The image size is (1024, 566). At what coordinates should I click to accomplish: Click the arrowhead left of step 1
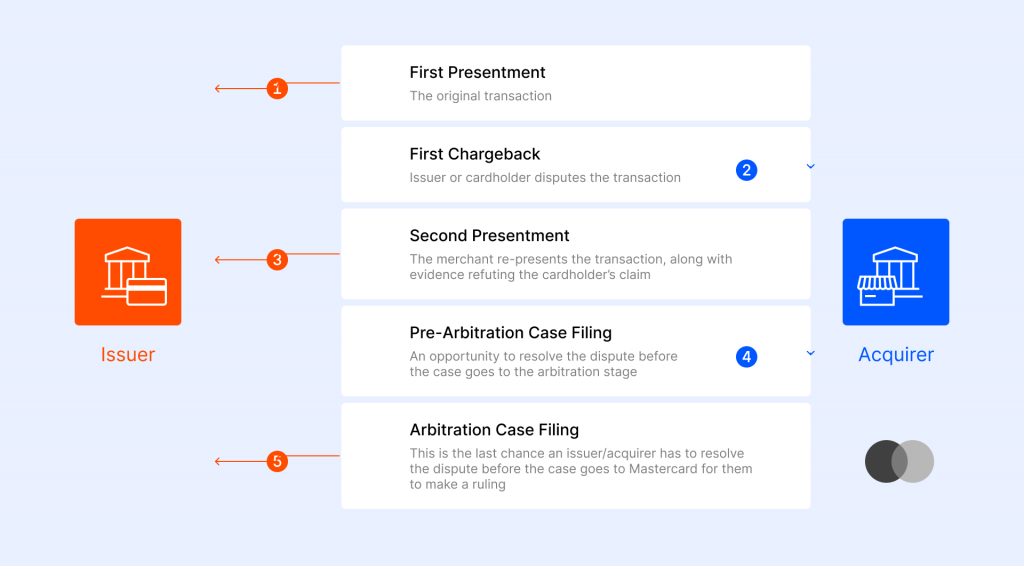219,89
